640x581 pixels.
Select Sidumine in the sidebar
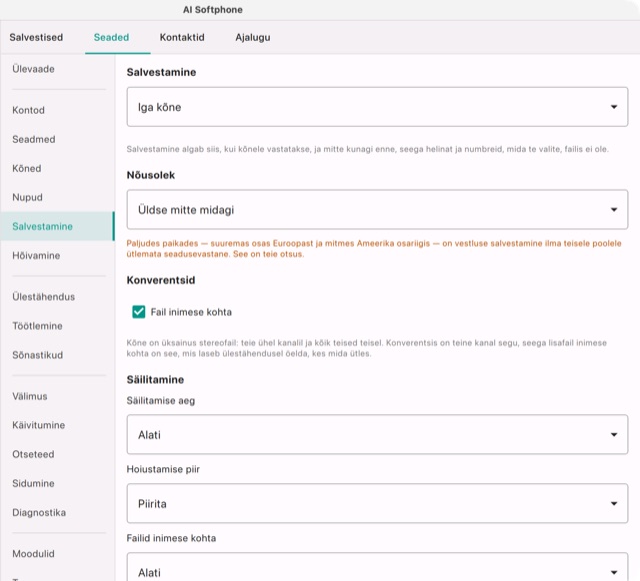click(58, 483)
